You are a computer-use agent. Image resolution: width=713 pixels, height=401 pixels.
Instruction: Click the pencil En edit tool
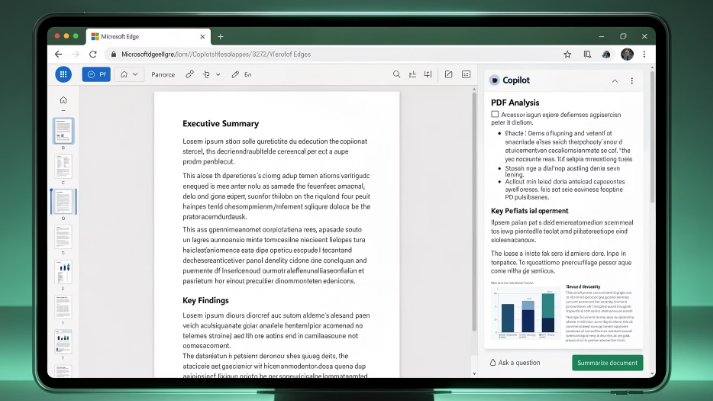point(241,75)
